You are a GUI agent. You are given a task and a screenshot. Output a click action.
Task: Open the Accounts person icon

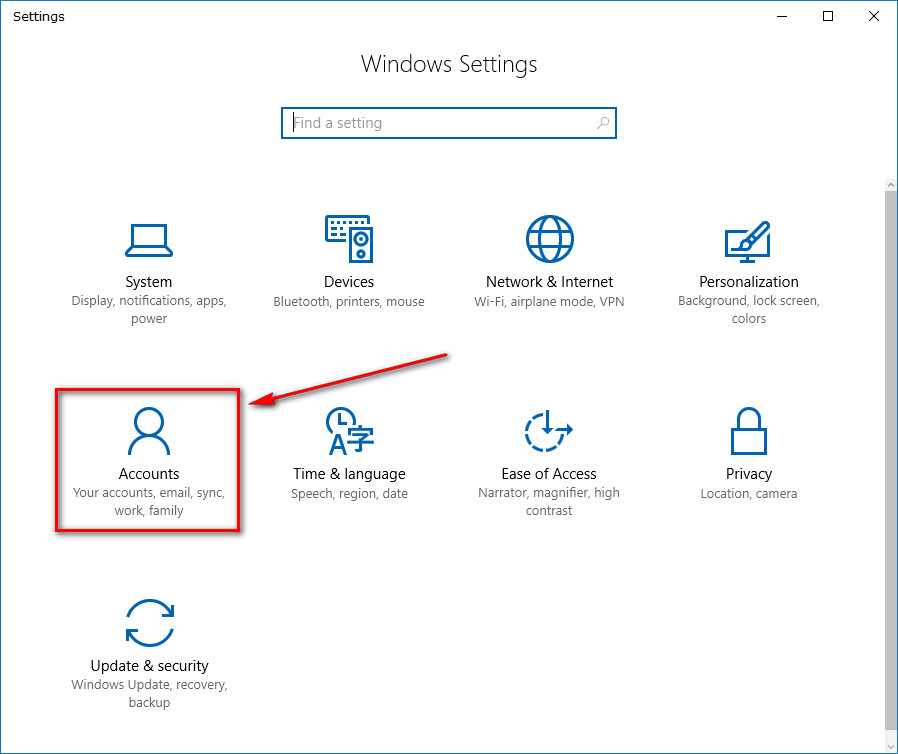149,431
